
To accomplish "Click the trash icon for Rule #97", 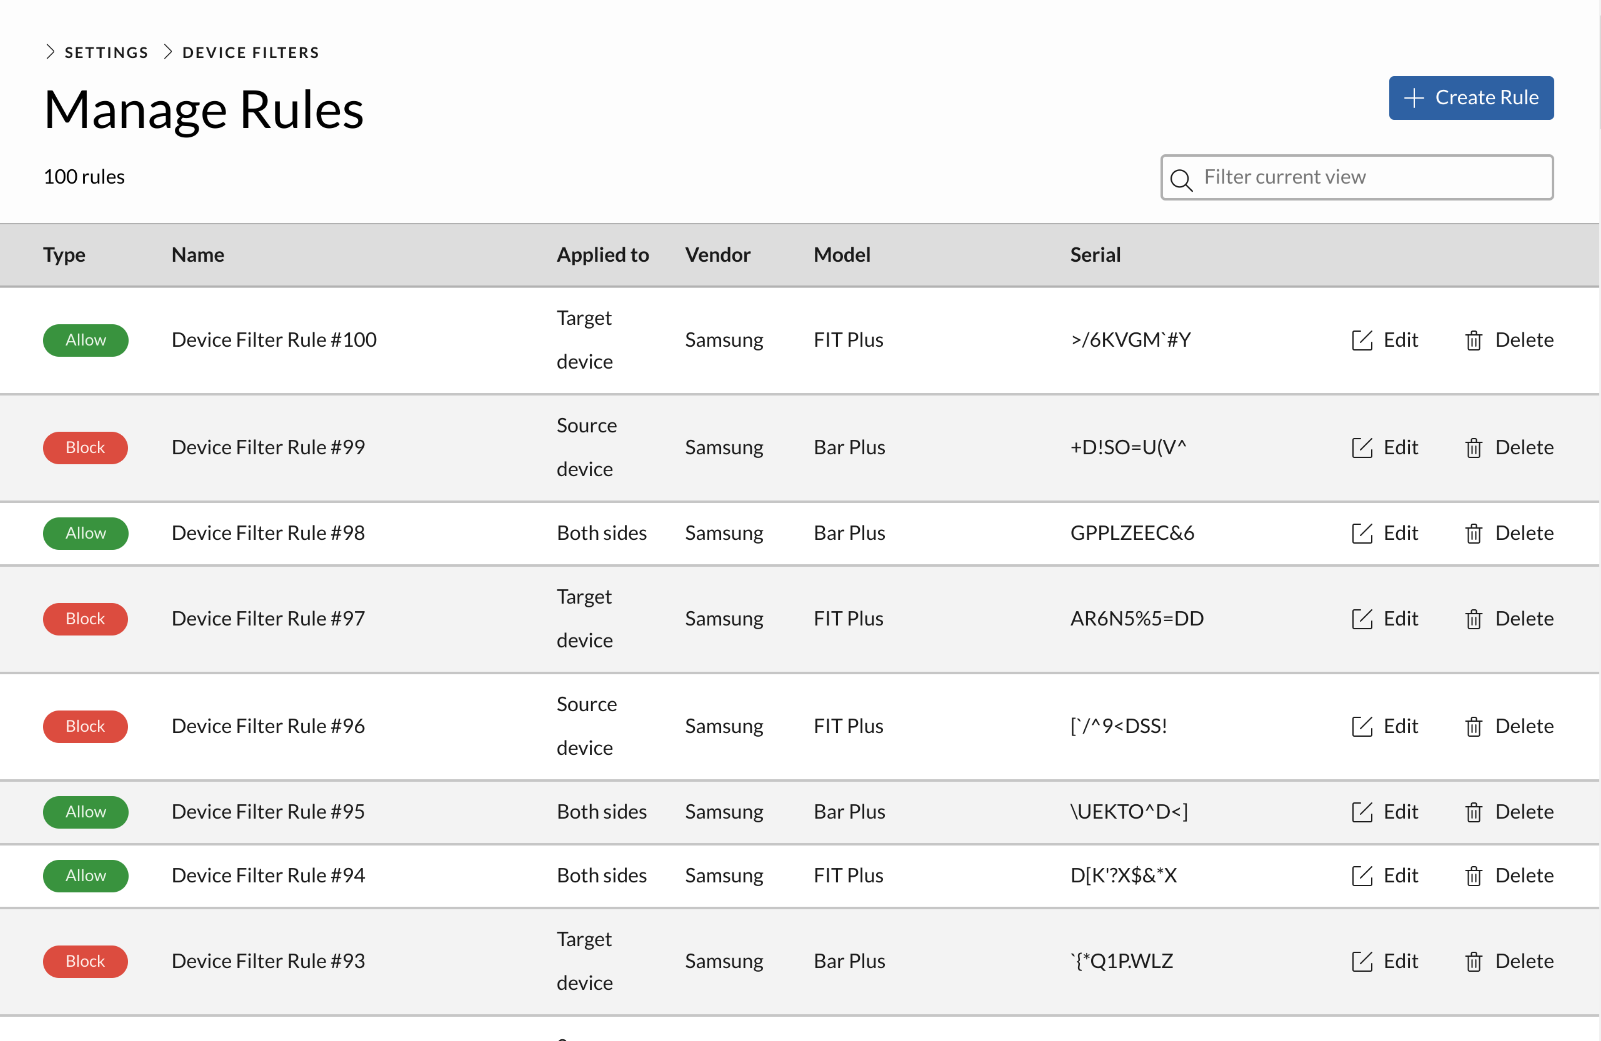I will 1474,619.
